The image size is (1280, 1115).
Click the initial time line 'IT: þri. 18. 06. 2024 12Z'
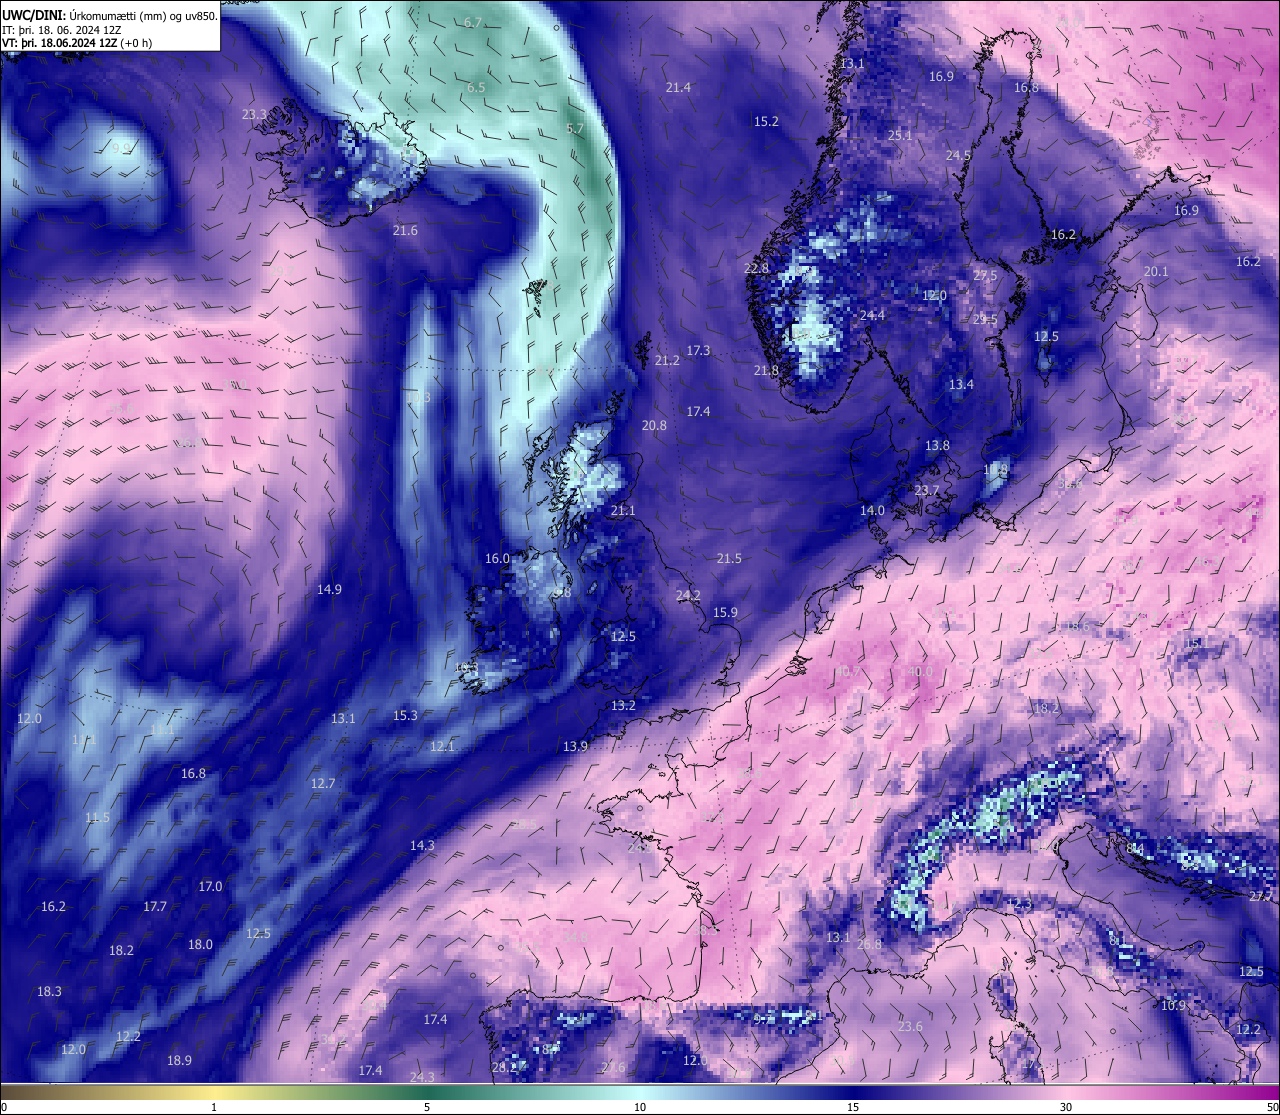point(62,30)
